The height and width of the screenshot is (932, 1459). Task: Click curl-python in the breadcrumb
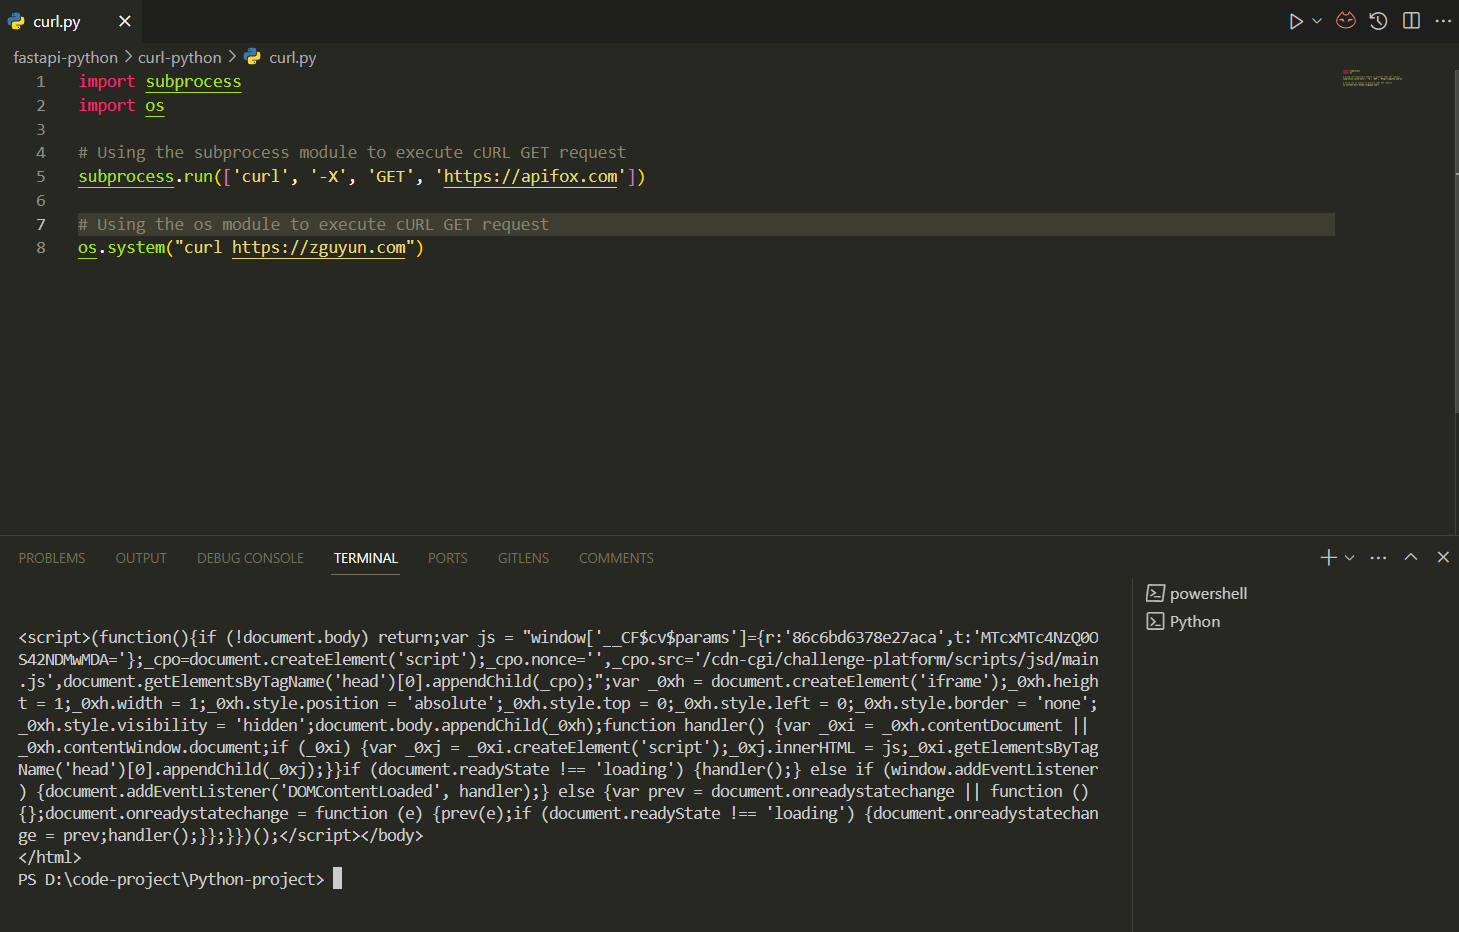180,58
